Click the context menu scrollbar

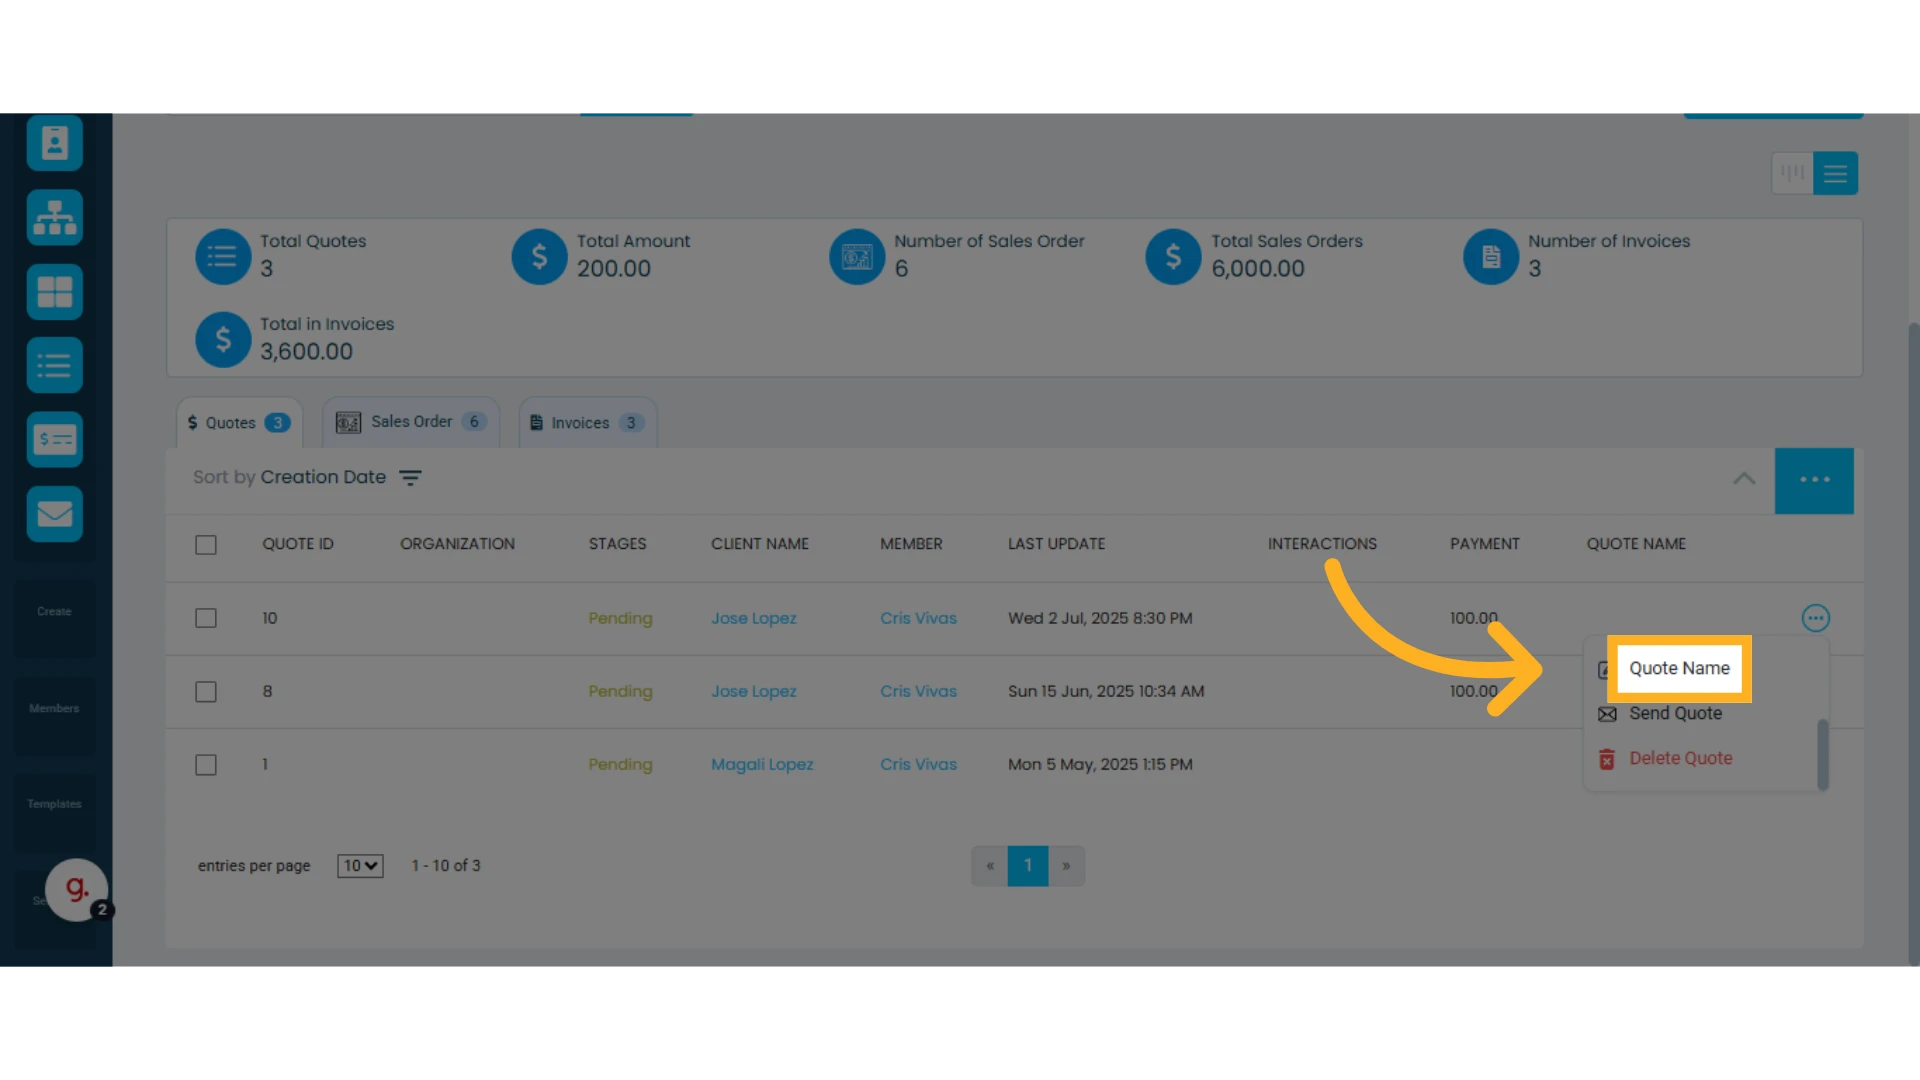click(1823, 754)
